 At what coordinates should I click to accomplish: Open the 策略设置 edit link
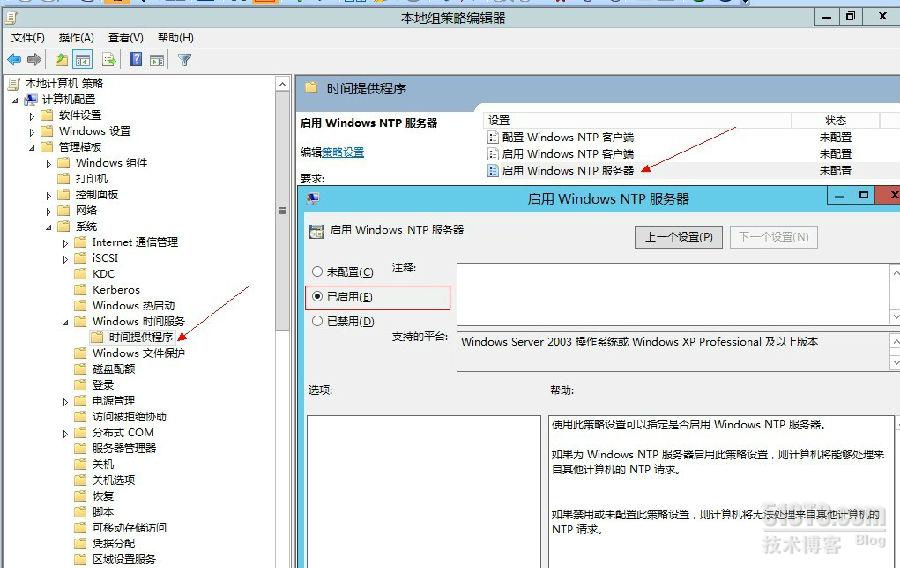coord(343,152)
